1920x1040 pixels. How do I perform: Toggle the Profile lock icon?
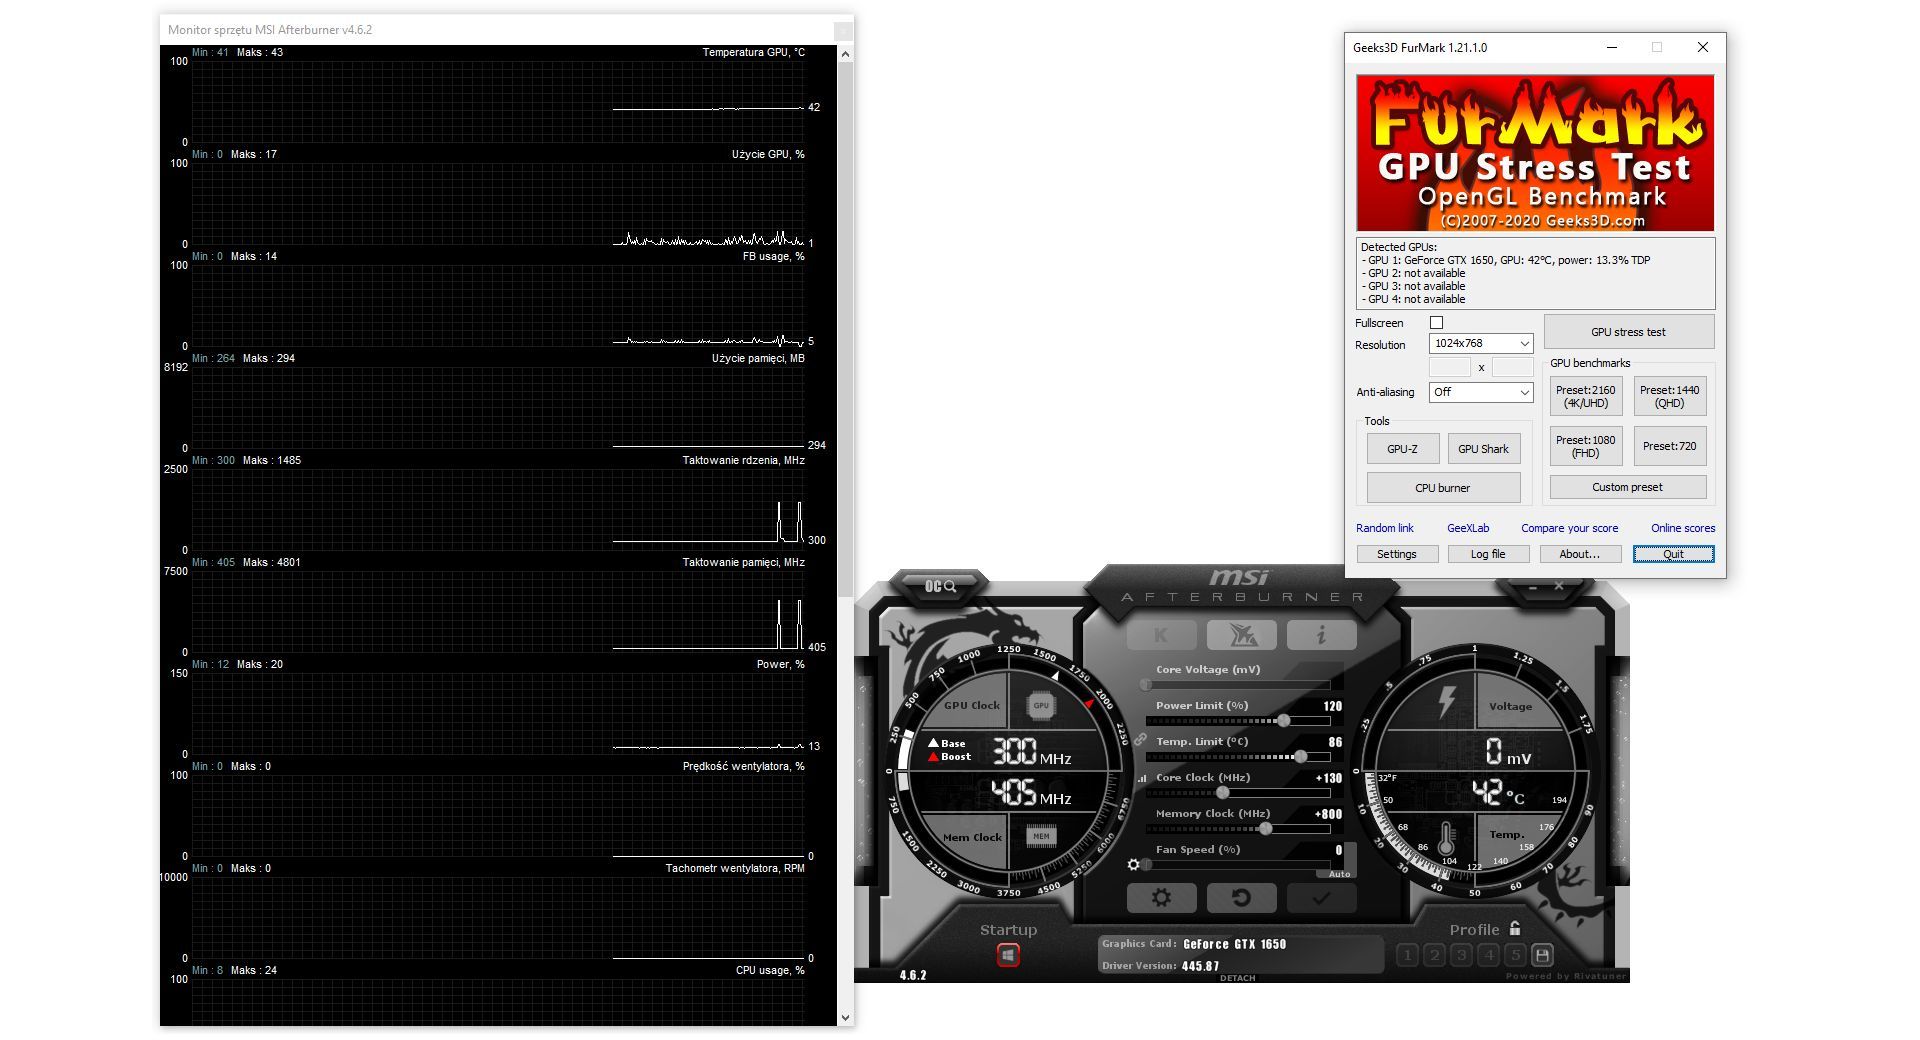point(1515,928)
